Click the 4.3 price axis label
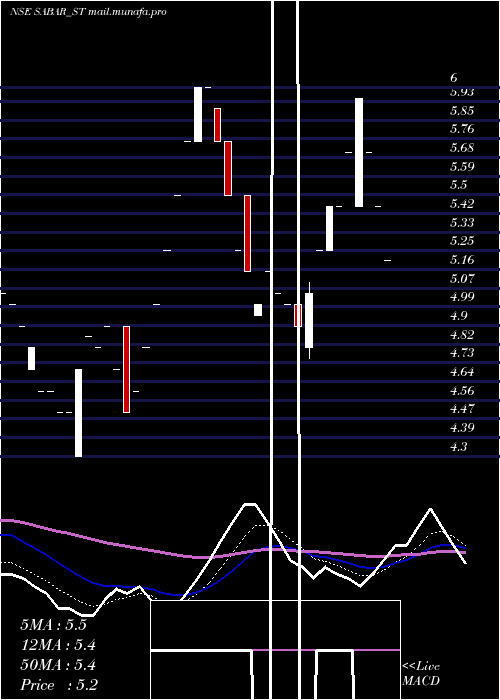 (x=459, y=446)
